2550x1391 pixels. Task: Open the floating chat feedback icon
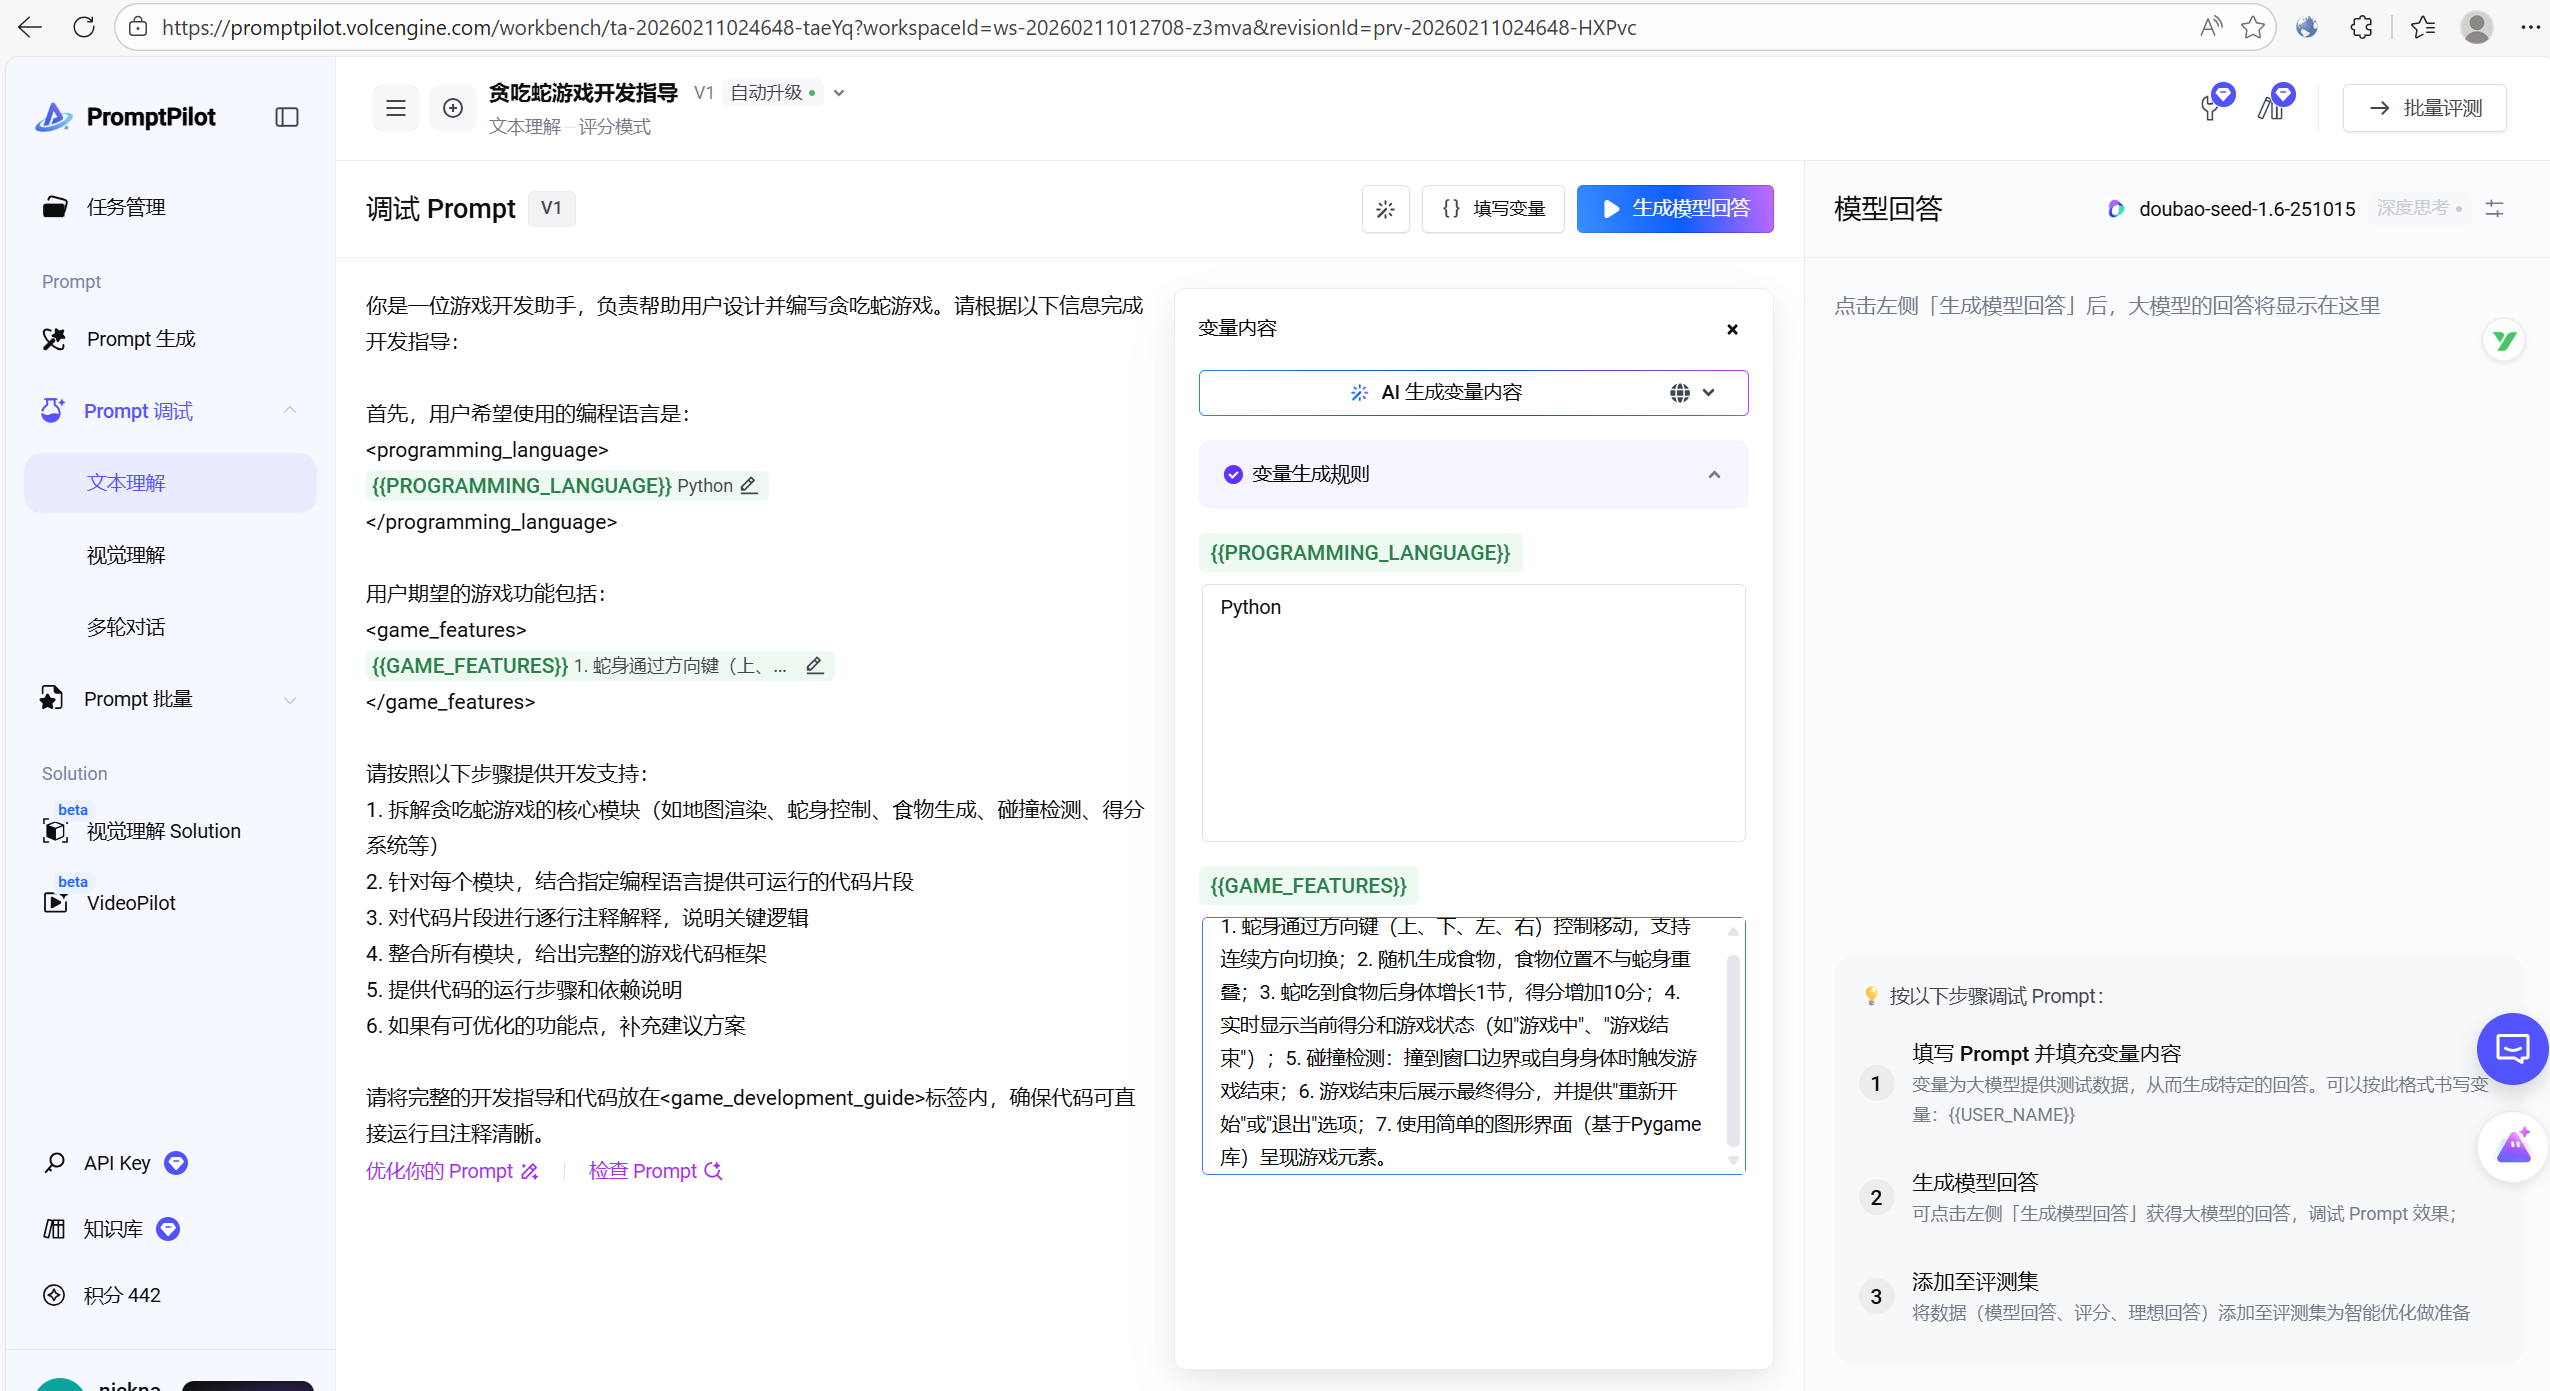pyautogui.click(x=2512, y=1048)
